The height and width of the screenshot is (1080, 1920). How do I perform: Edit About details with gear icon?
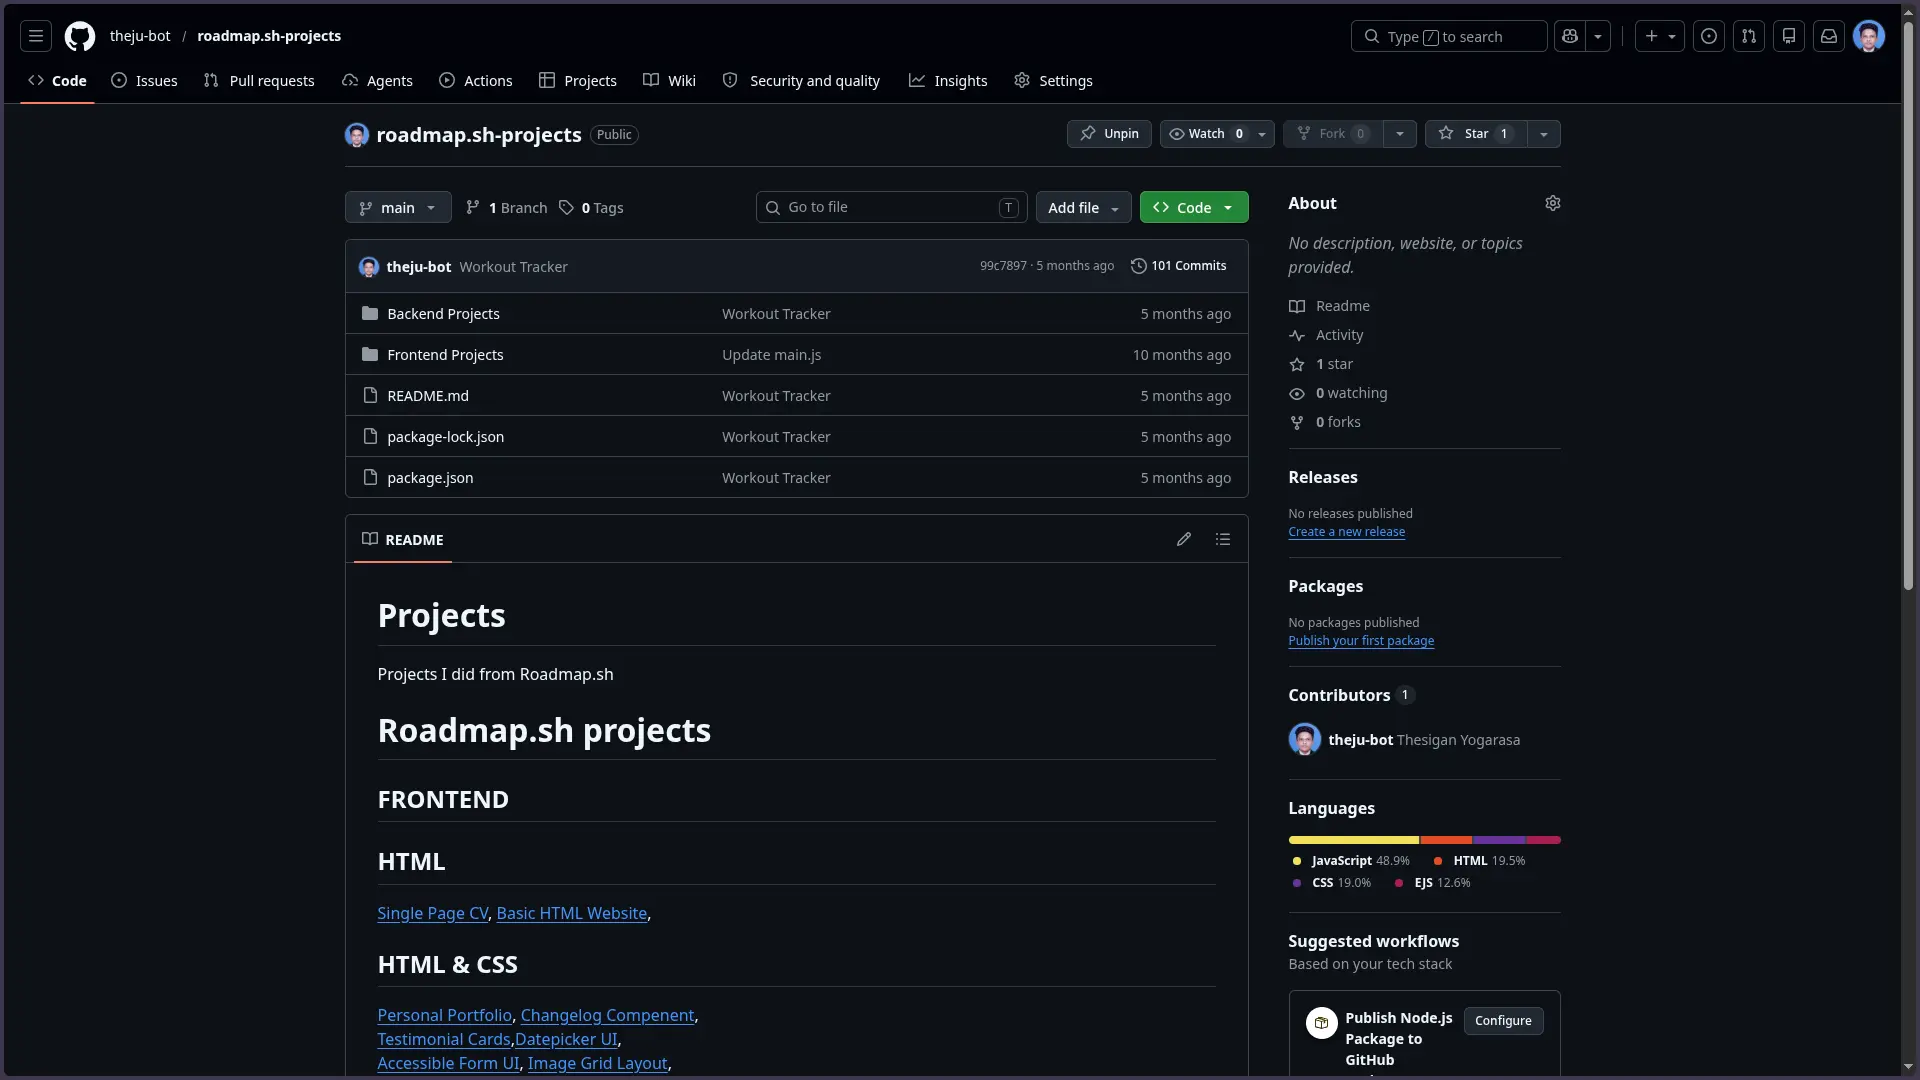1553,203
